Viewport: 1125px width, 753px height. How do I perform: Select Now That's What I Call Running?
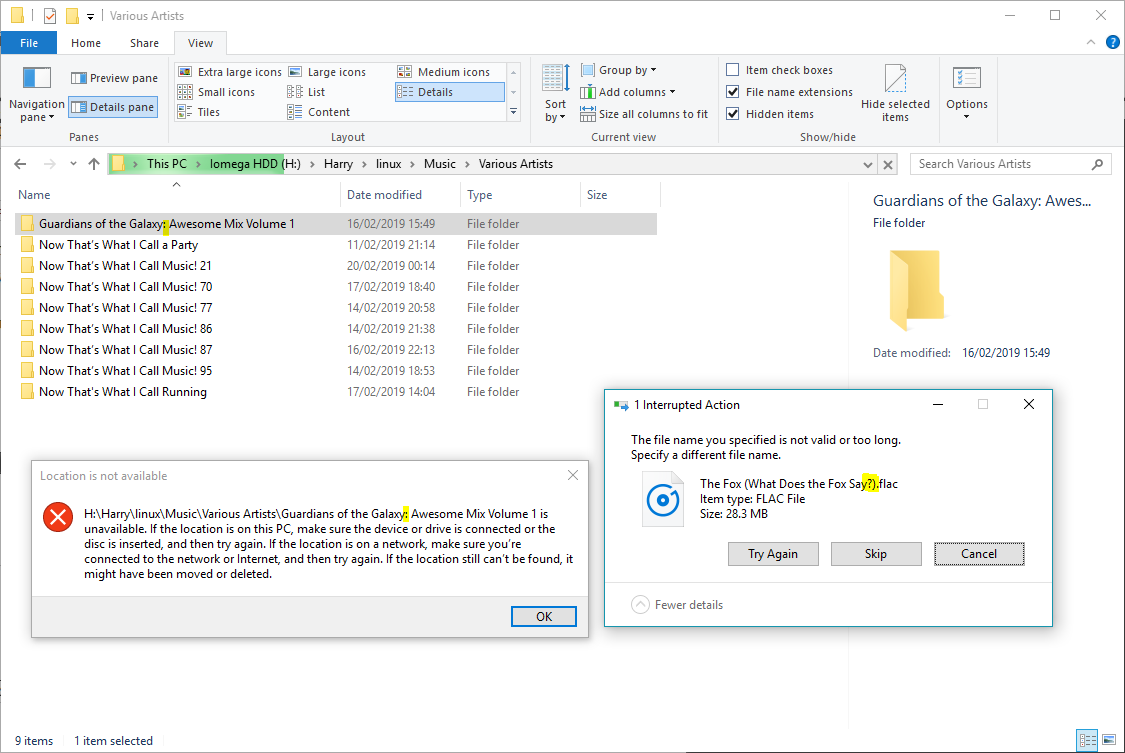click(x=336, y=392)
